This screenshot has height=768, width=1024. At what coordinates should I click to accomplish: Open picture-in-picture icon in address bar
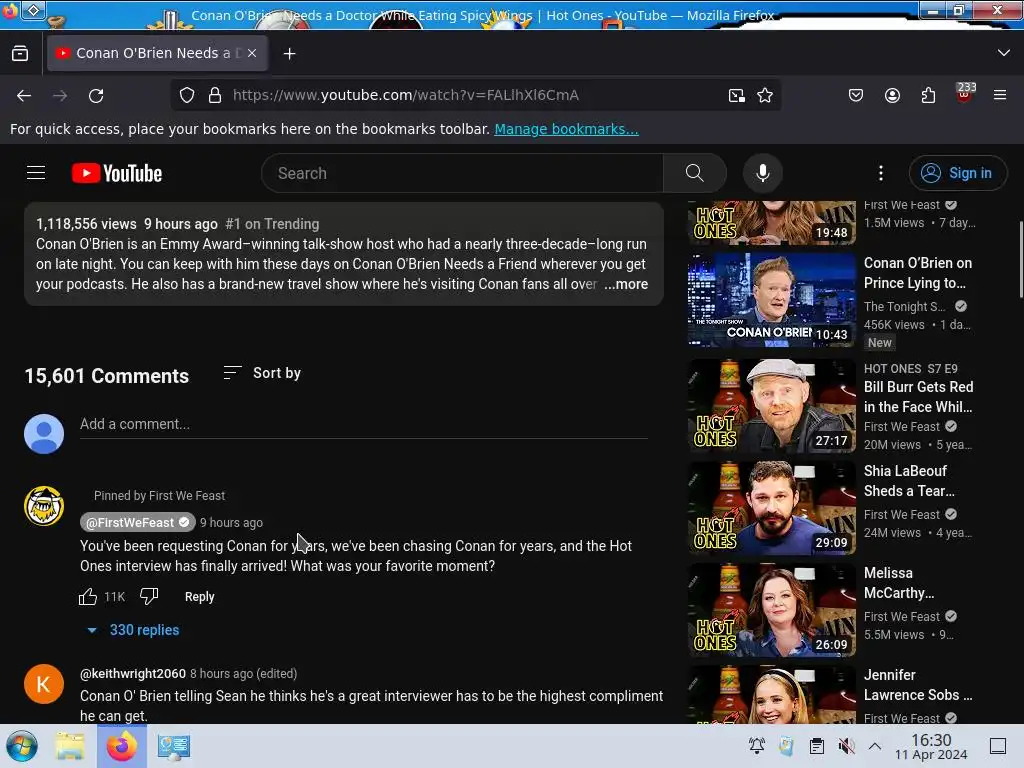737,95
